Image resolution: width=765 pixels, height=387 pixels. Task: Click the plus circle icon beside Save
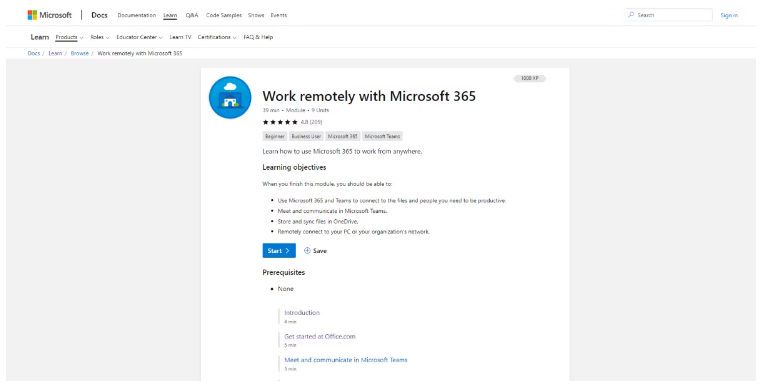307,250
